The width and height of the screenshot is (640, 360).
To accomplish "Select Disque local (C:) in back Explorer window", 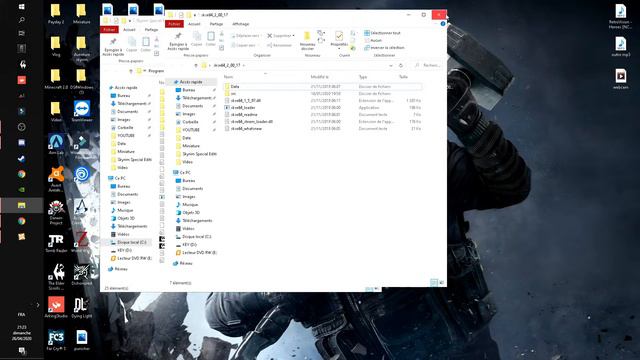I will 131,242.
